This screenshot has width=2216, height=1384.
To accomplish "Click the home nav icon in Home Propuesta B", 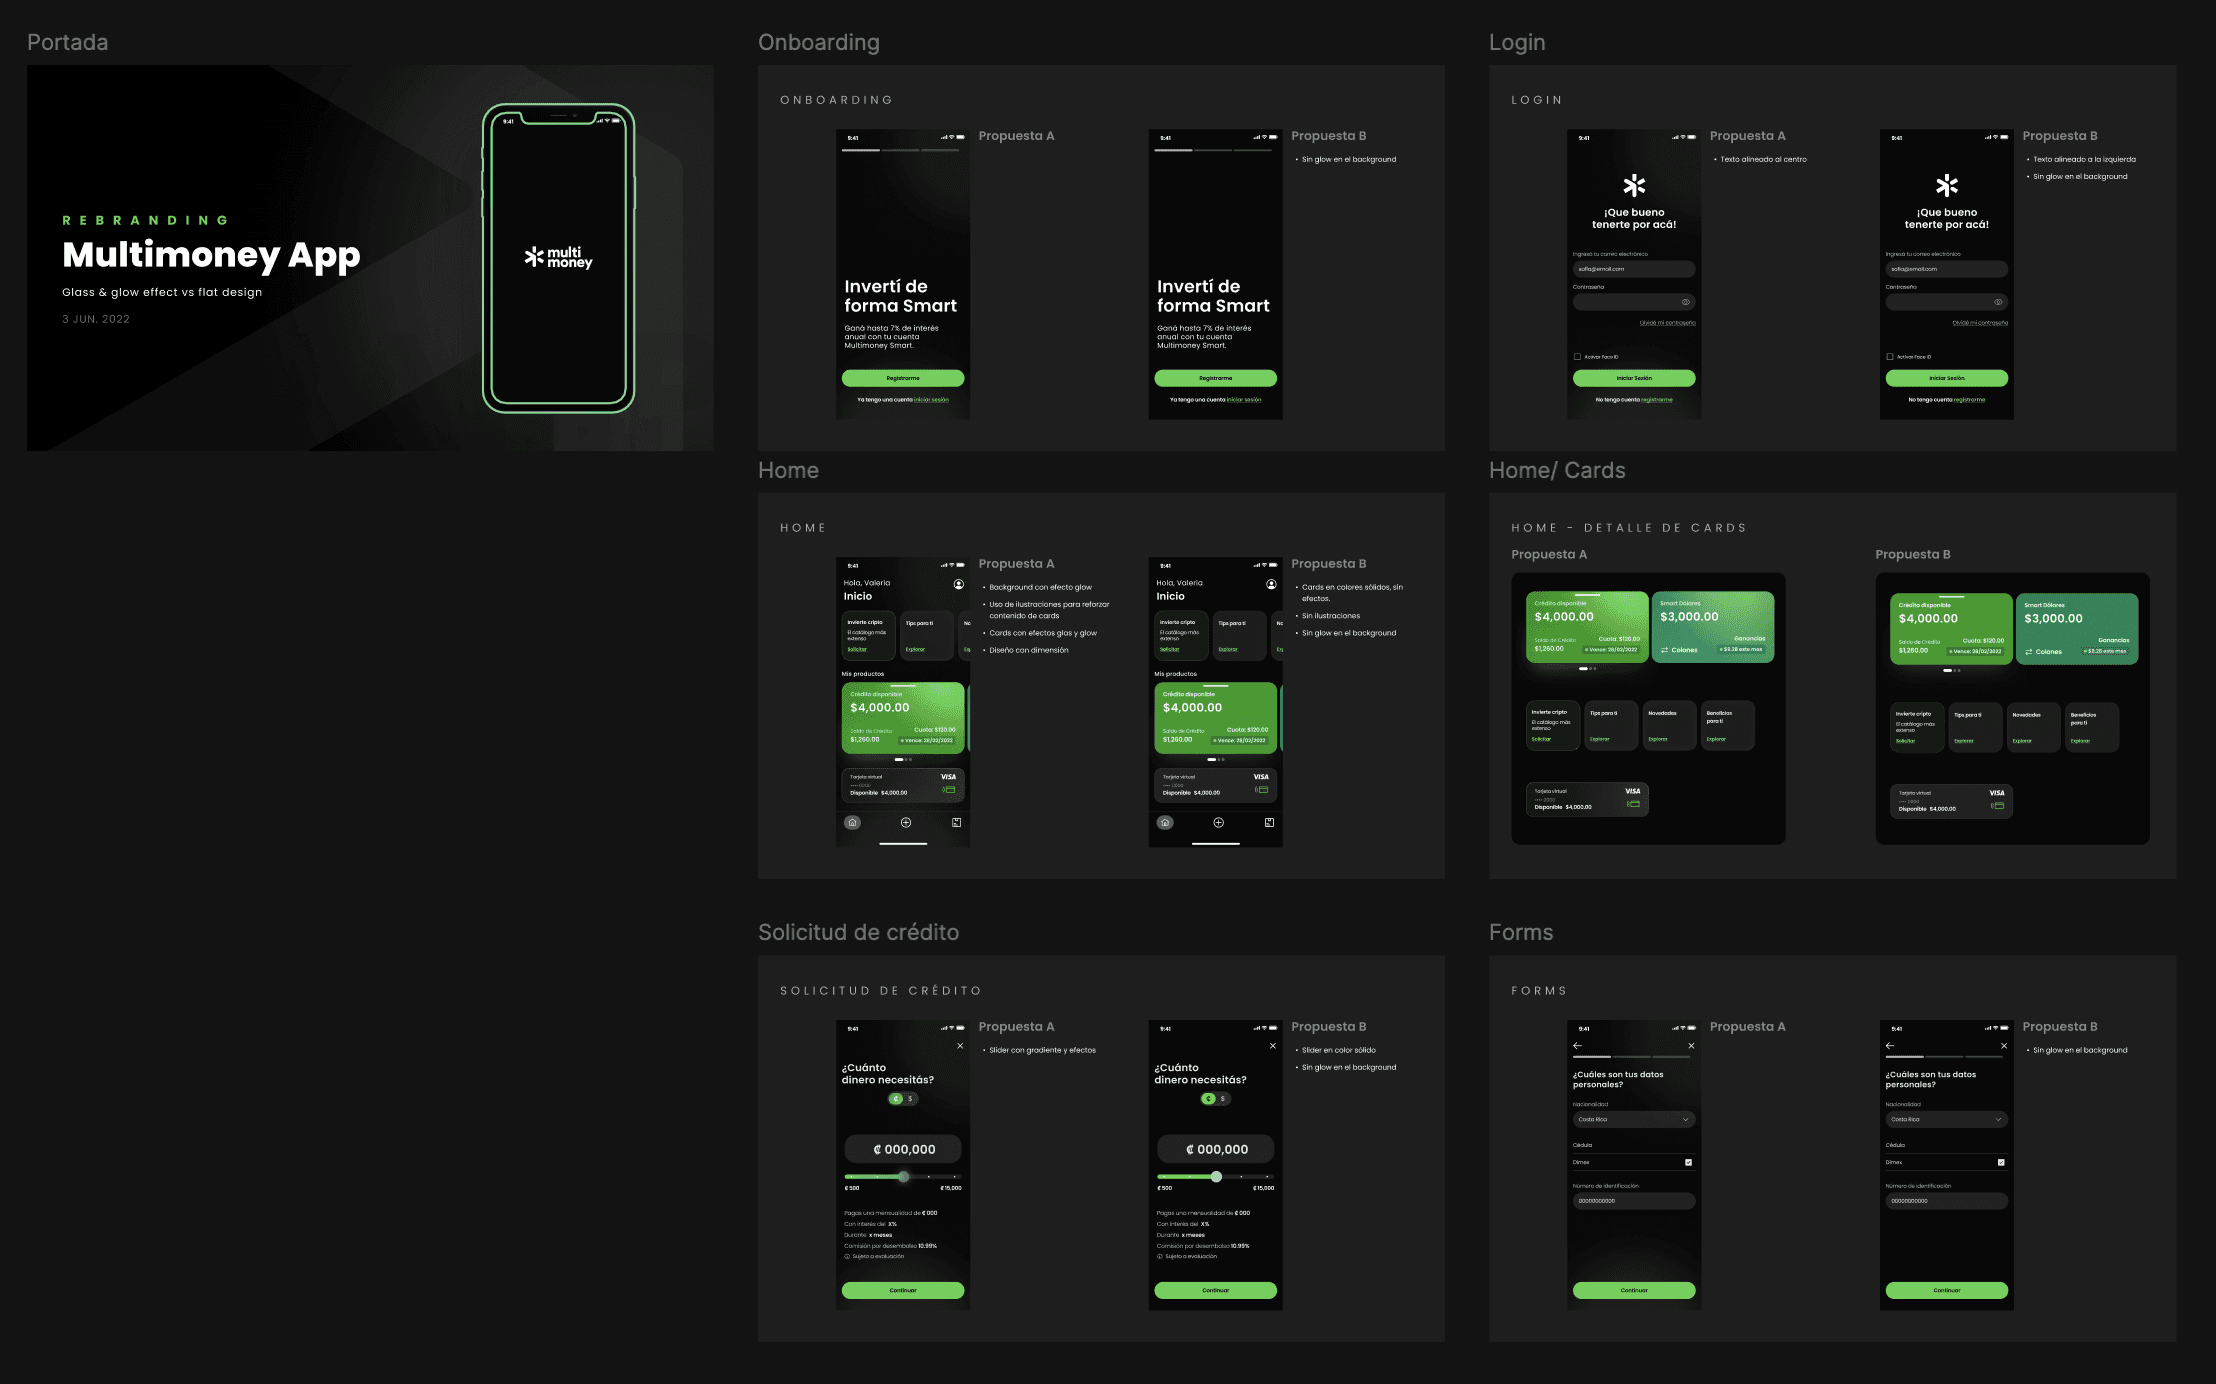I will [1165, 822].
